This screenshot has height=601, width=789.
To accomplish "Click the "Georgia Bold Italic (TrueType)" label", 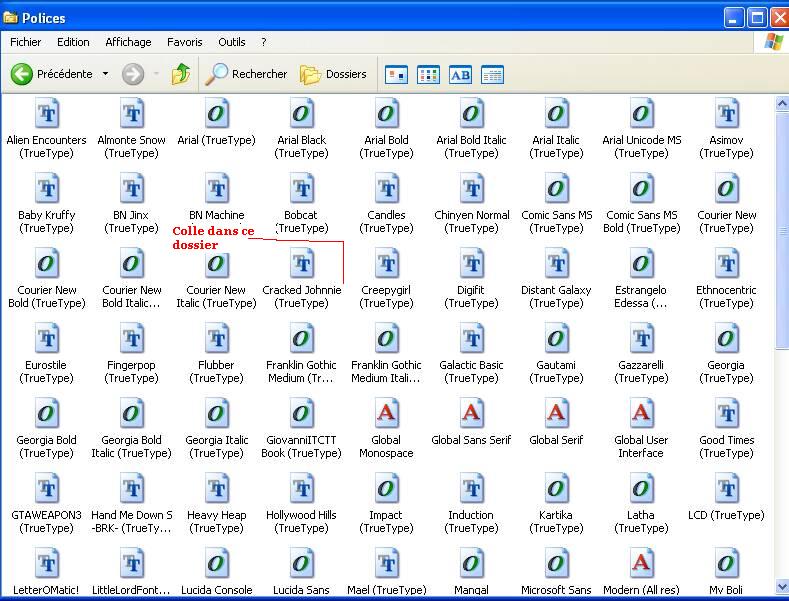I will 131,446.
